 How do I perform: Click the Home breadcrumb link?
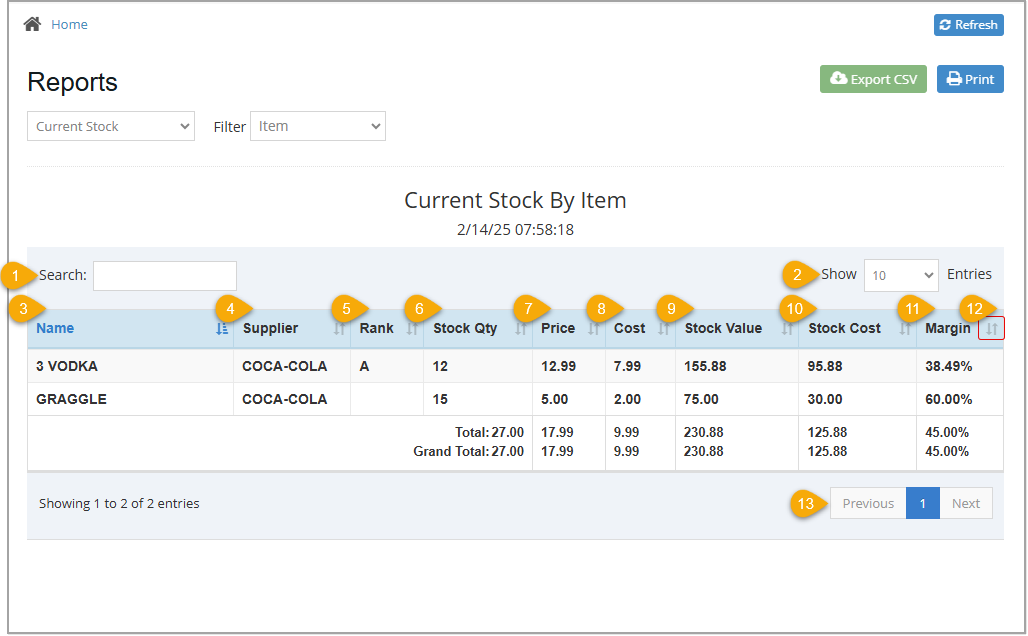point(69,24)
